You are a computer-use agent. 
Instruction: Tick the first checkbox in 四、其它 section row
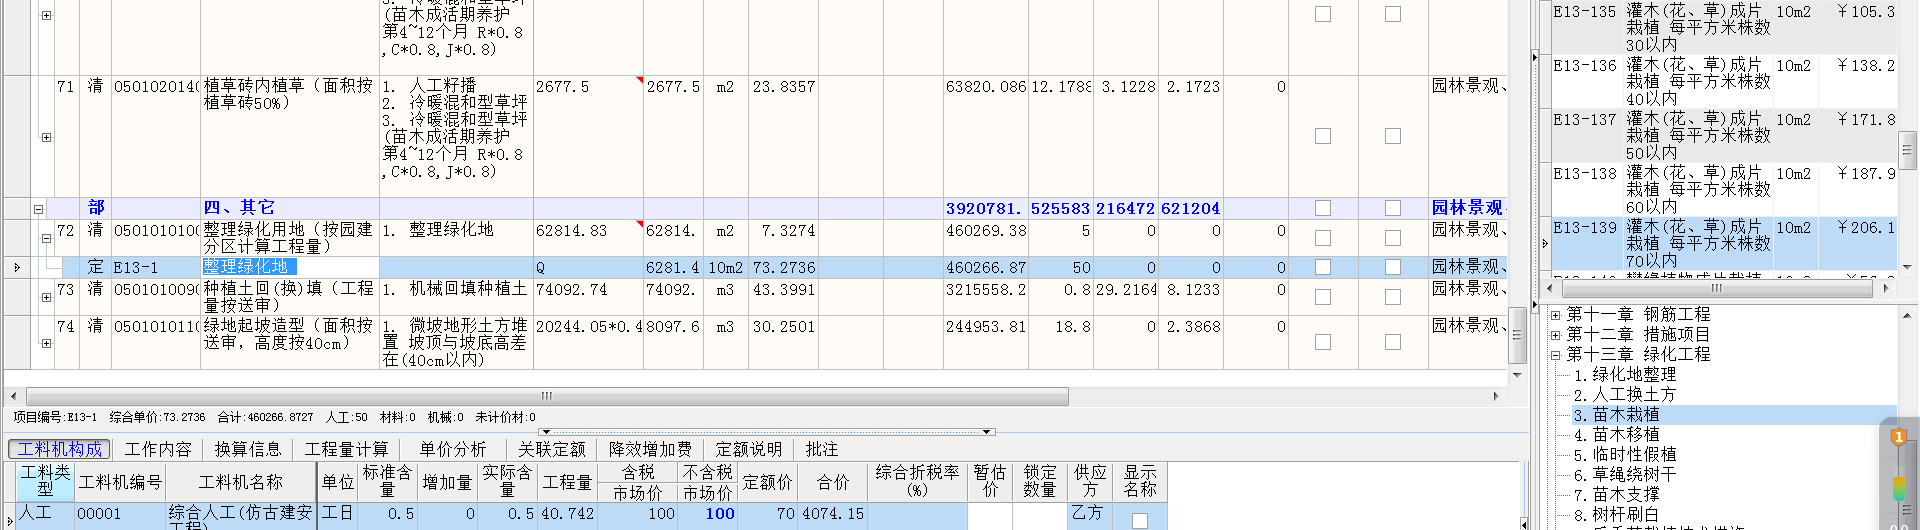pos(1323,208)
